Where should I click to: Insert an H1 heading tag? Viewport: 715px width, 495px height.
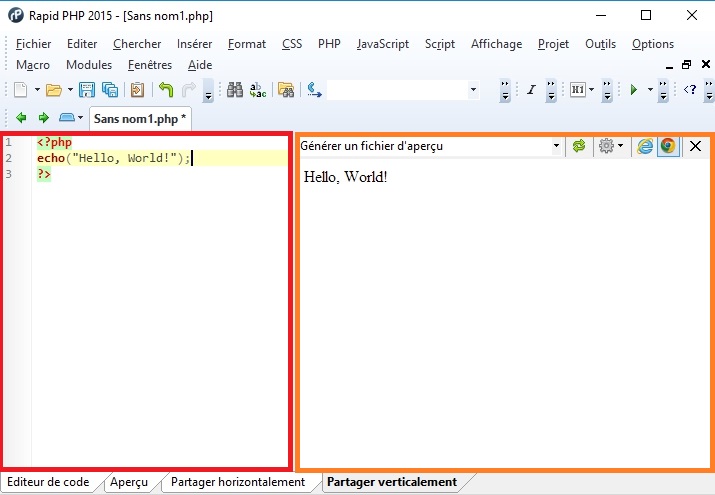[x=578, y=90]
